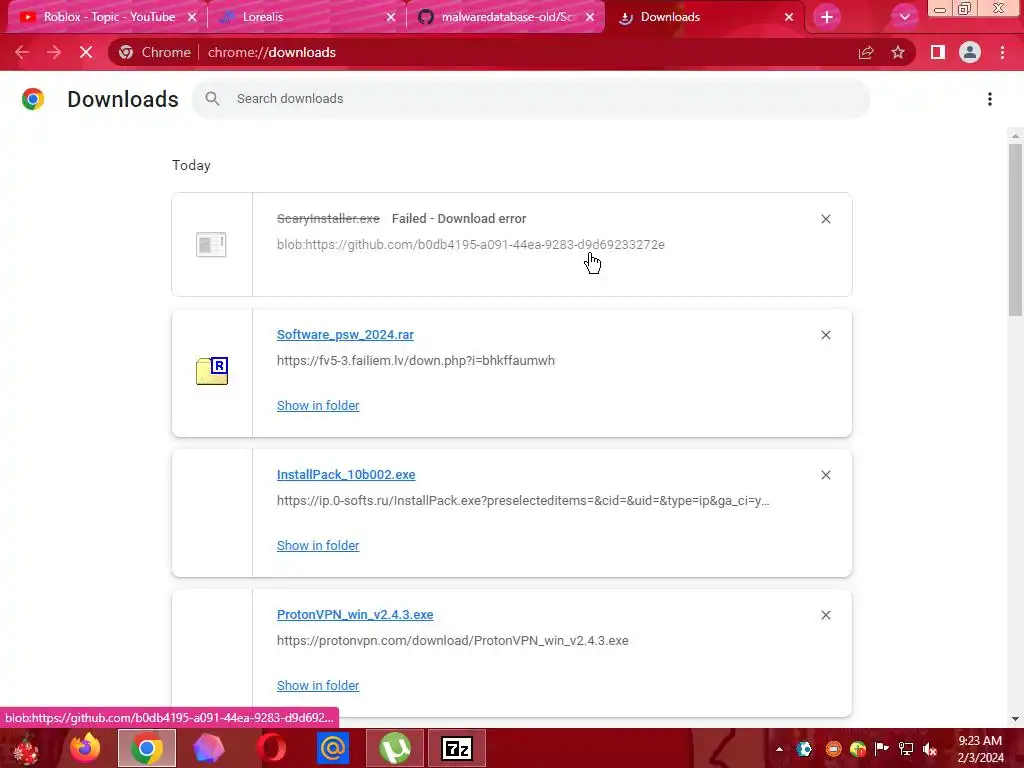Close the Lorealis tab
The image size is (1024, 768).
391,18
